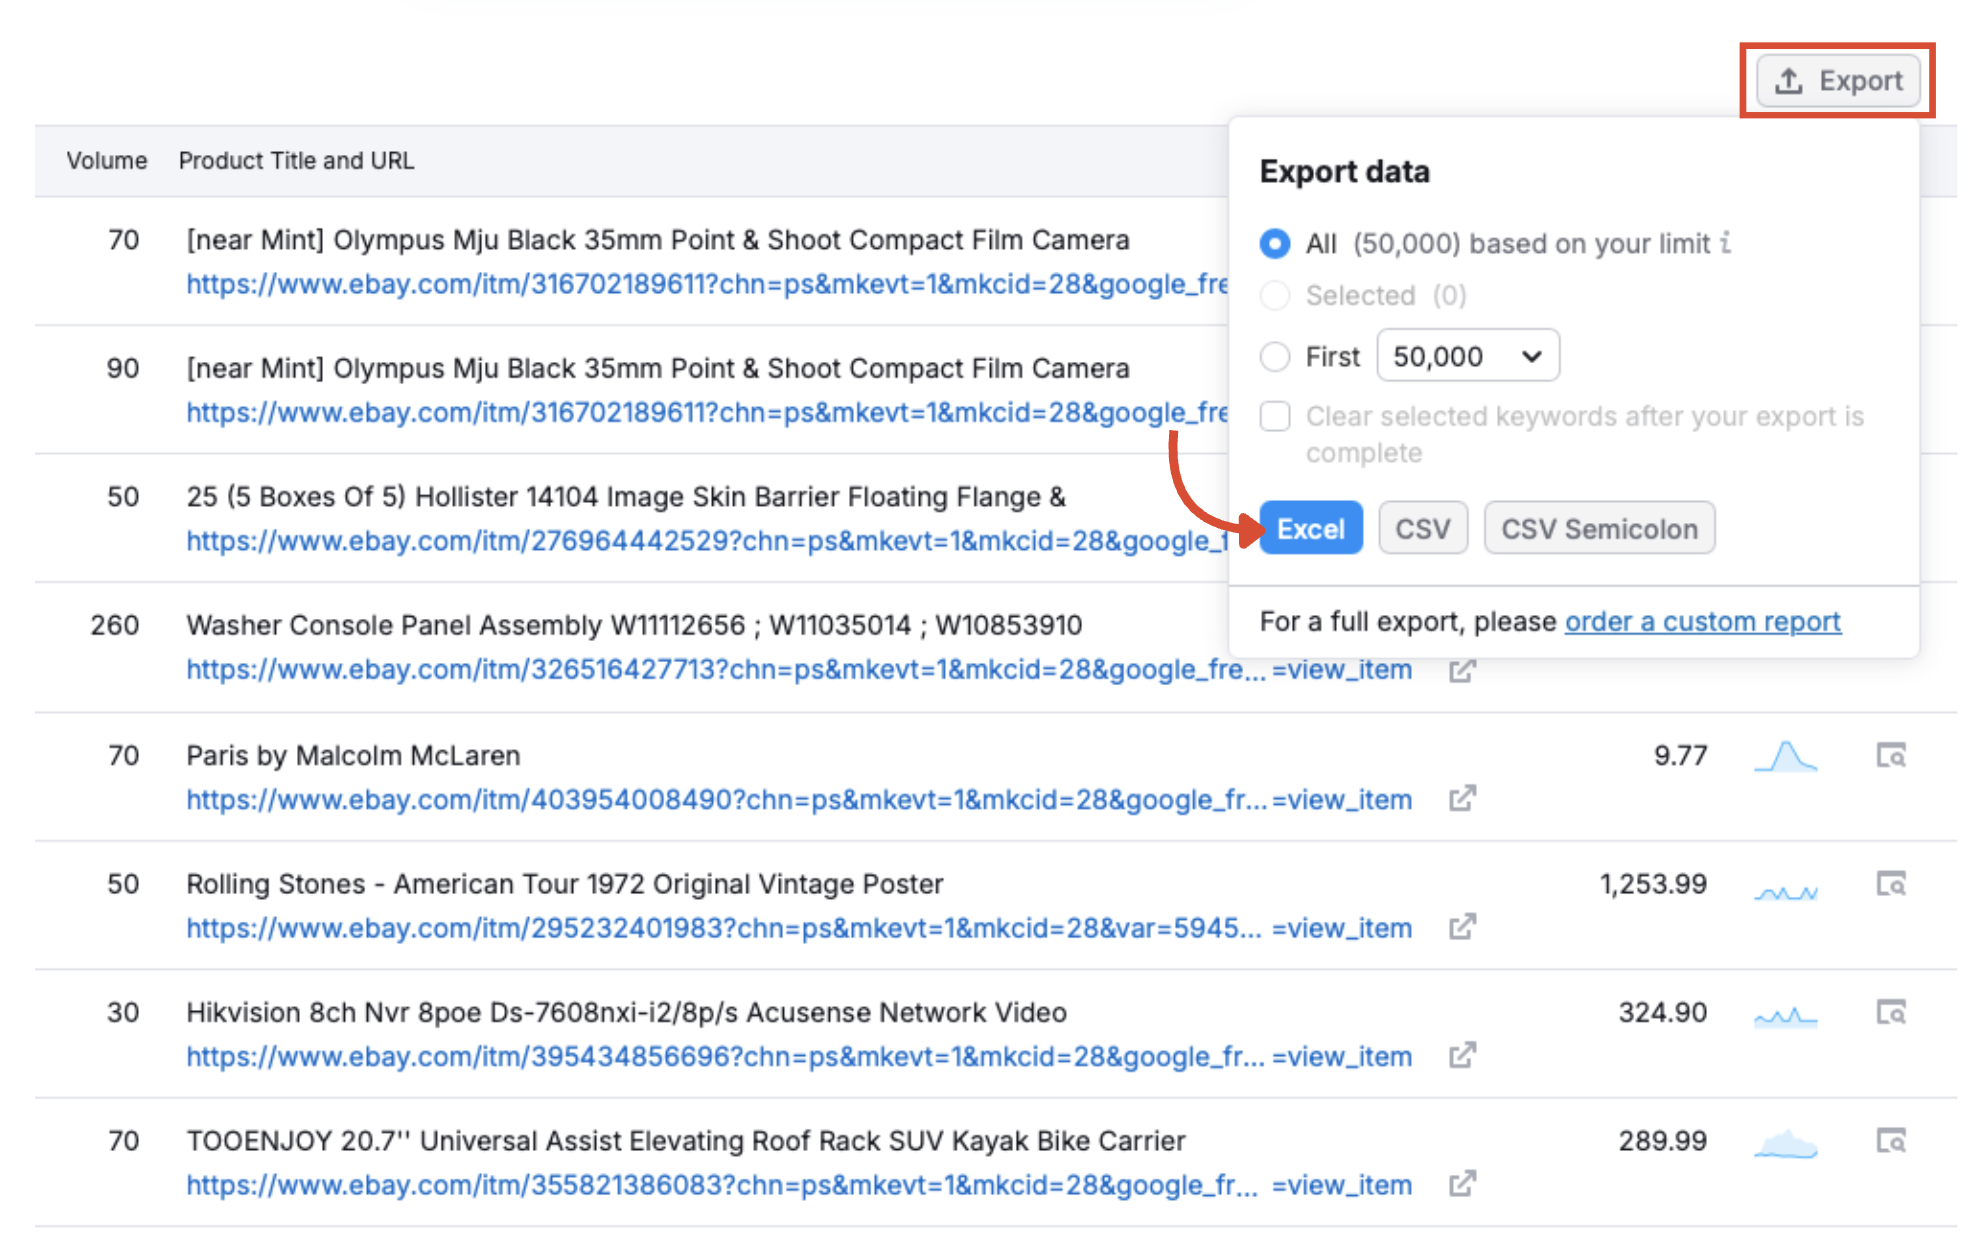Expand the First 50,000 dropdown
1974x1244 pixels.
[1467, 356]
